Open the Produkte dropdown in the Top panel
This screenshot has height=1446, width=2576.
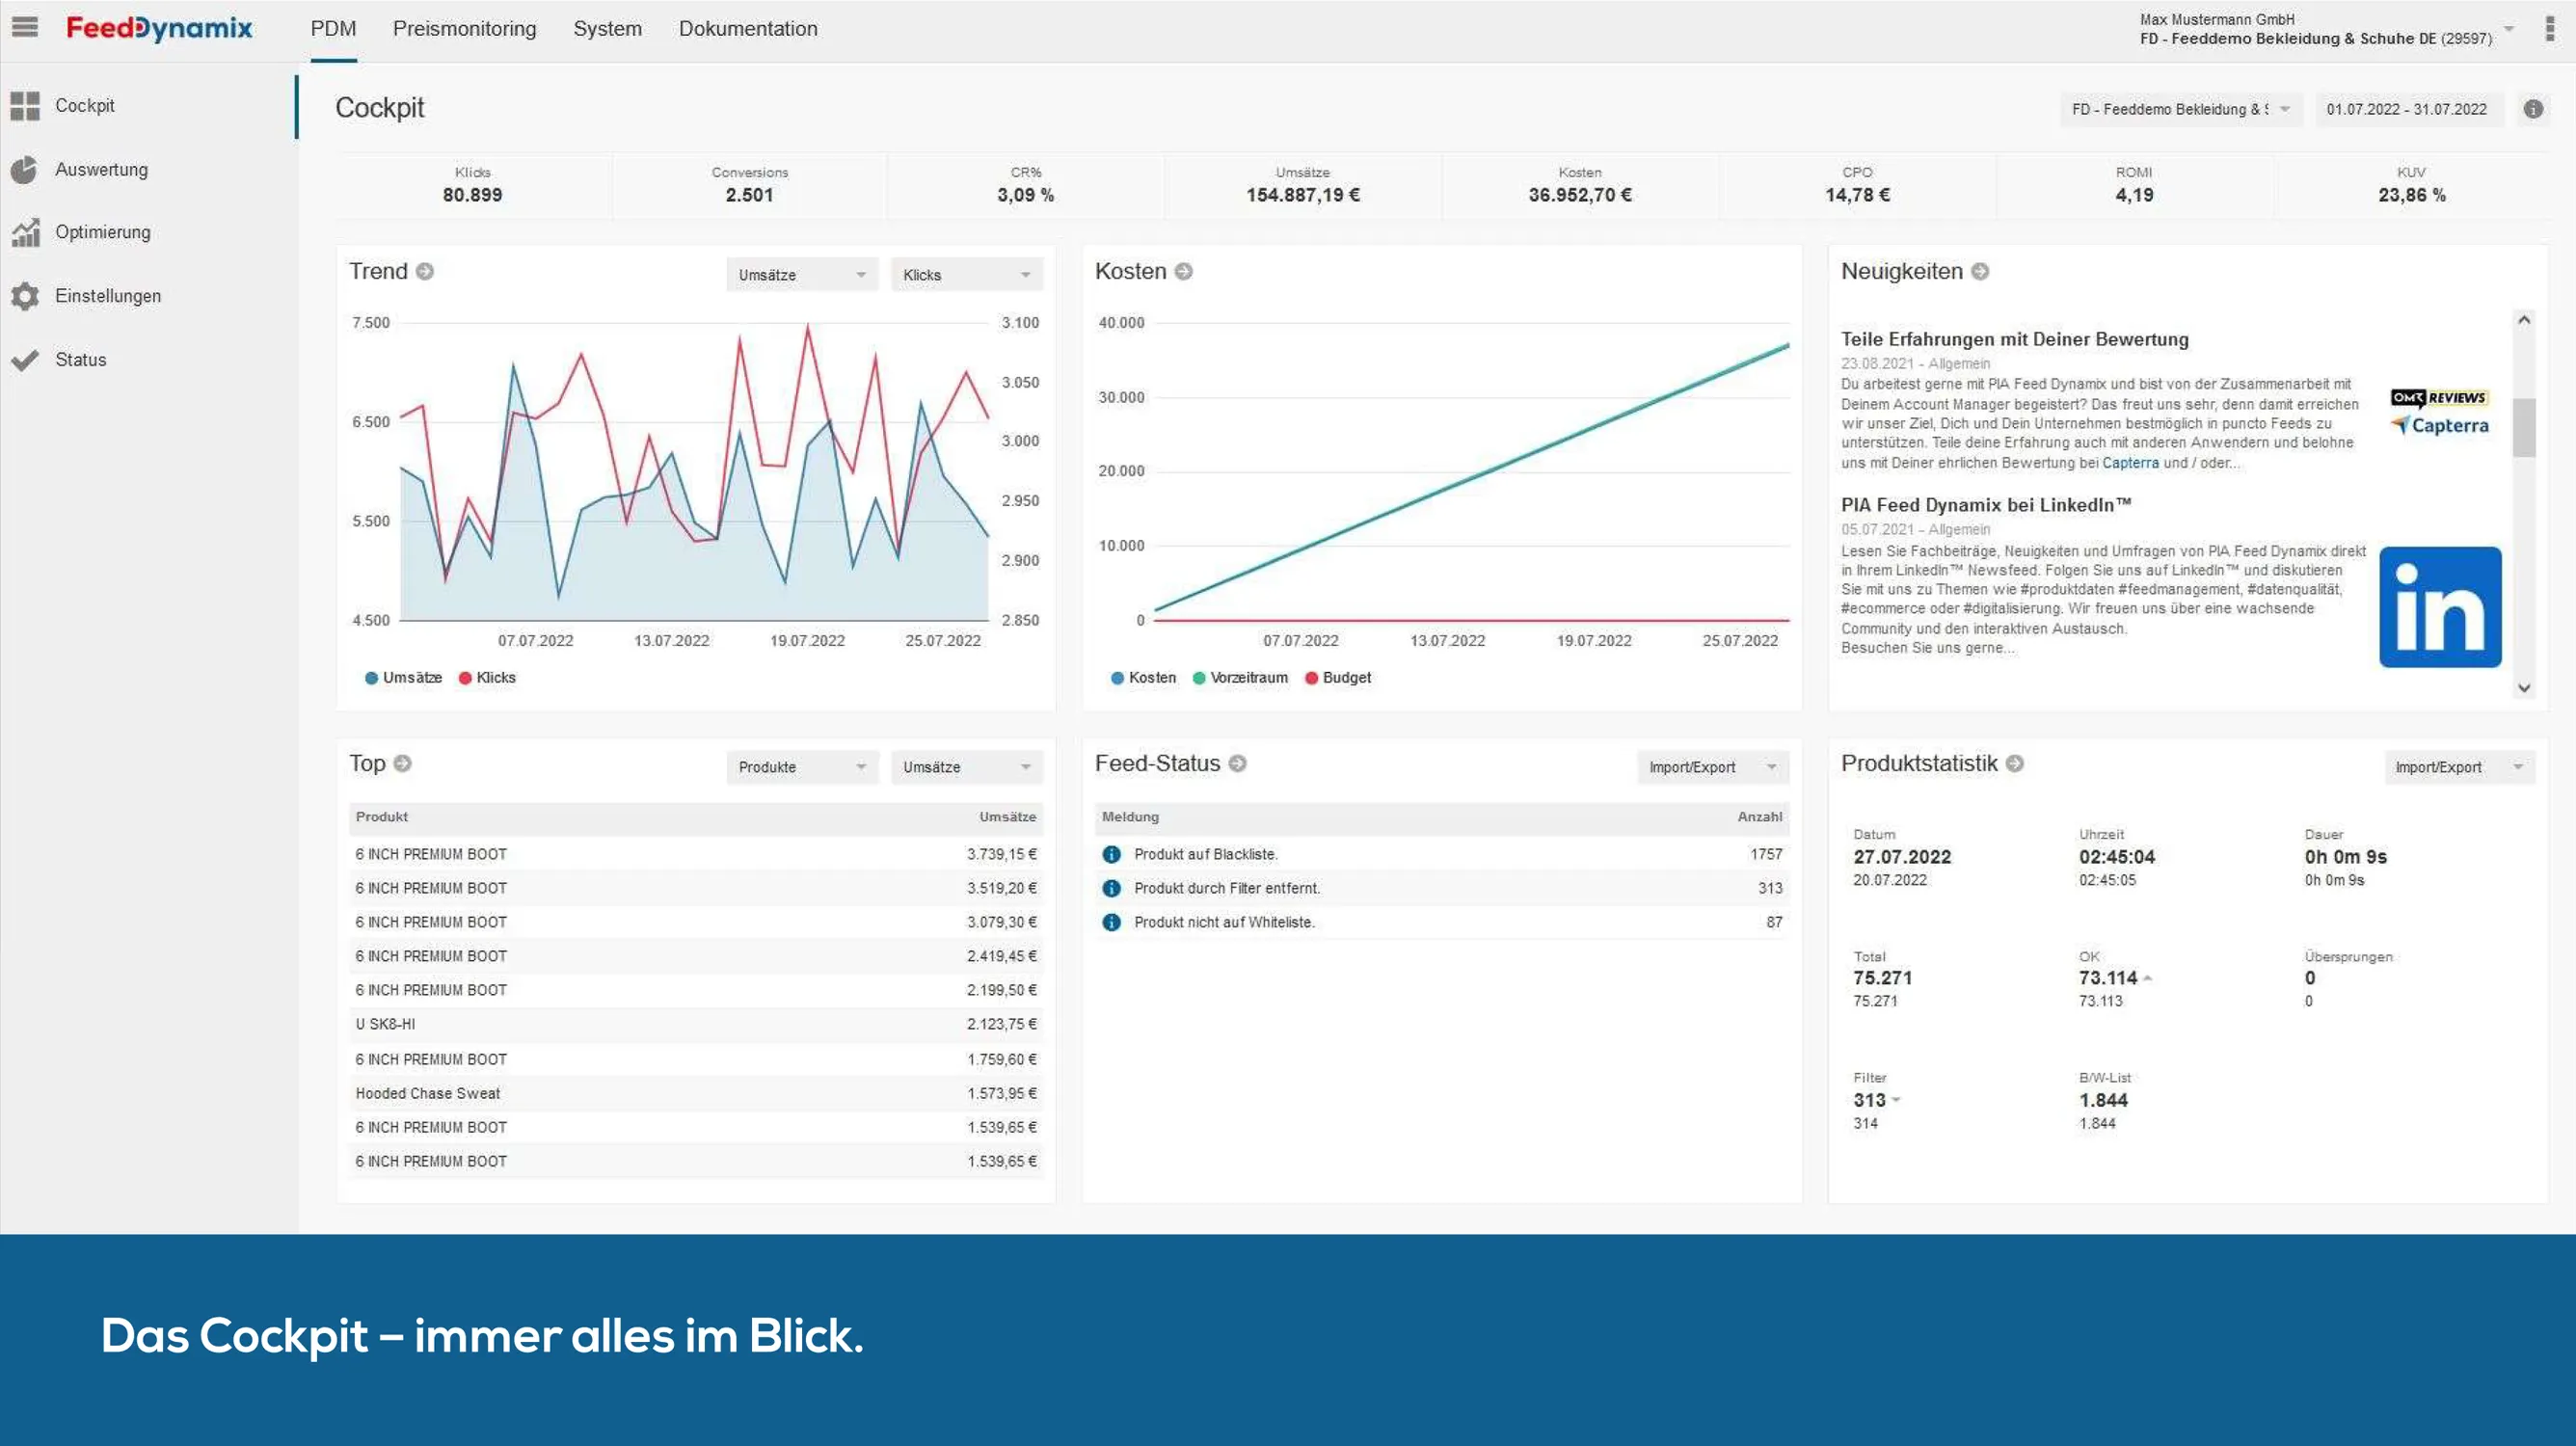tap(800, 767)
